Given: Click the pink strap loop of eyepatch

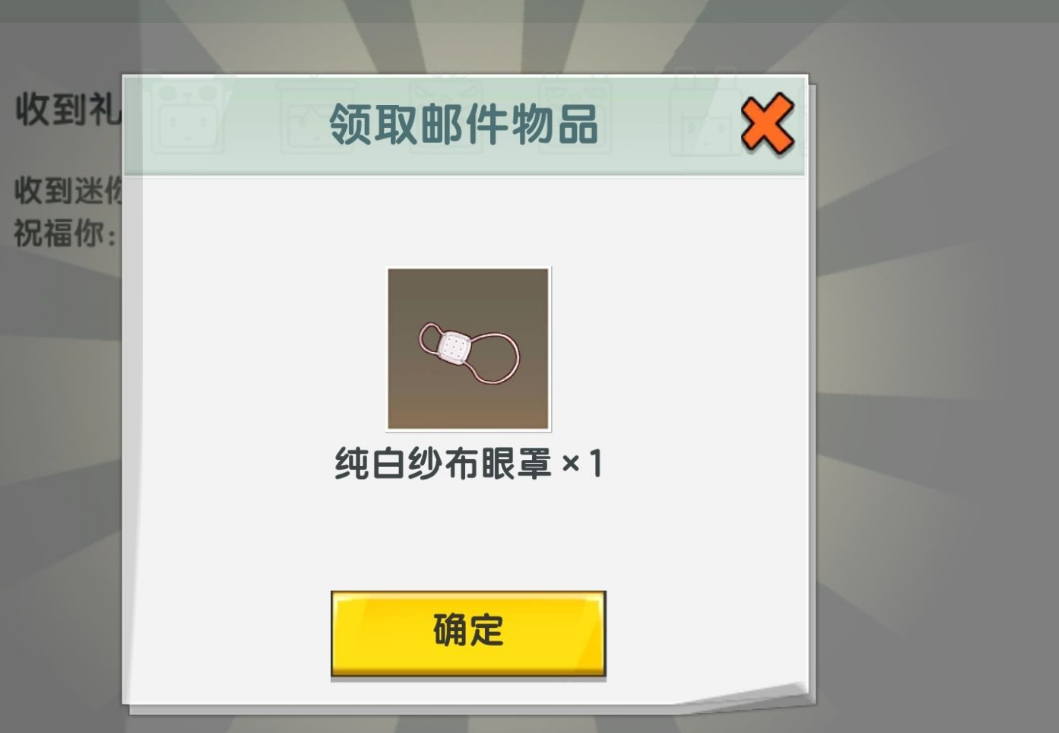Looking at the screenshot, I should [x=497, y=358].
